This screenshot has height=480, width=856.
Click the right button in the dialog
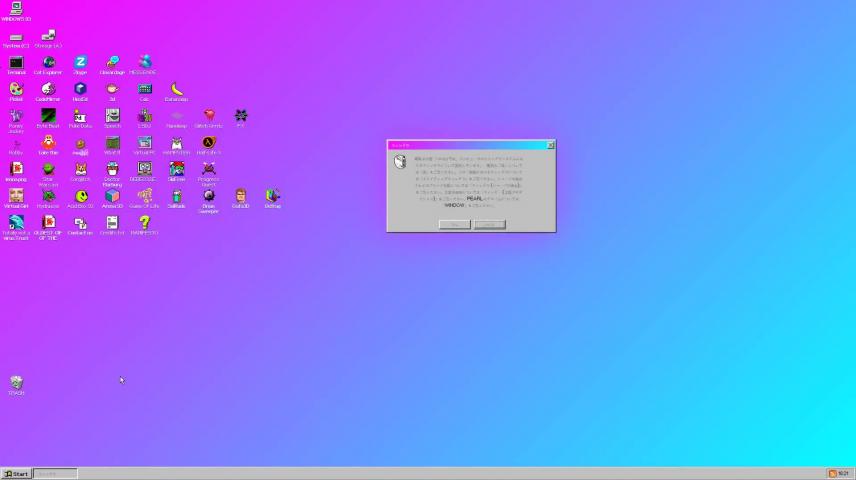(490, 224)
